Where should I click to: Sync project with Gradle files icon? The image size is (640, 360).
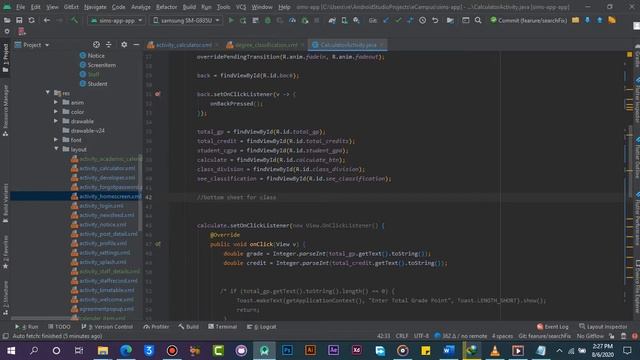click(332, 20)
